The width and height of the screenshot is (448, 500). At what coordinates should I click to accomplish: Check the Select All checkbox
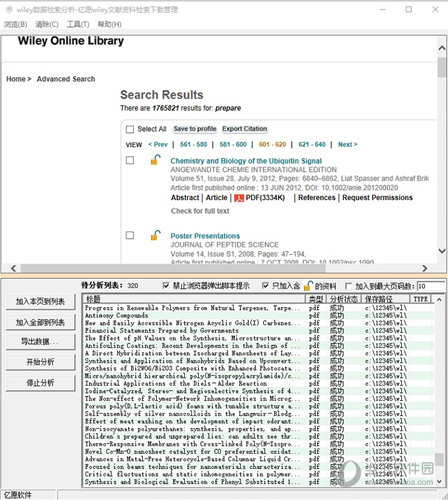tap(130, 129)
